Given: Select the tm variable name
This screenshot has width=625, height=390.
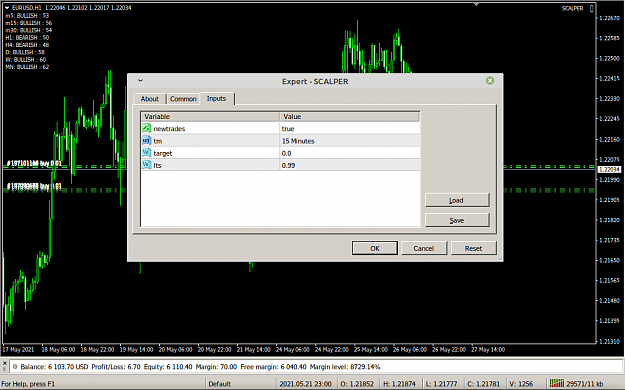Looking at the screenshot, I should [158, 141].
